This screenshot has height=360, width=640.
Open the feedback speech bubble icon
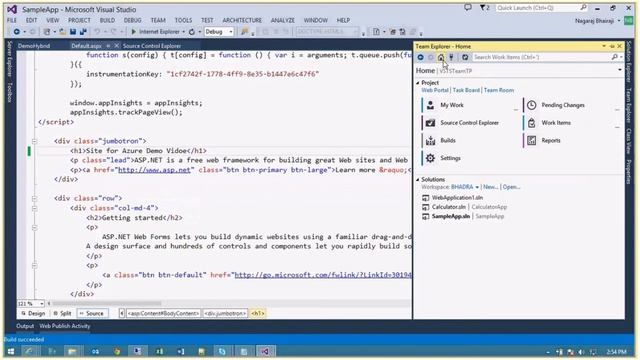[468, 8]
